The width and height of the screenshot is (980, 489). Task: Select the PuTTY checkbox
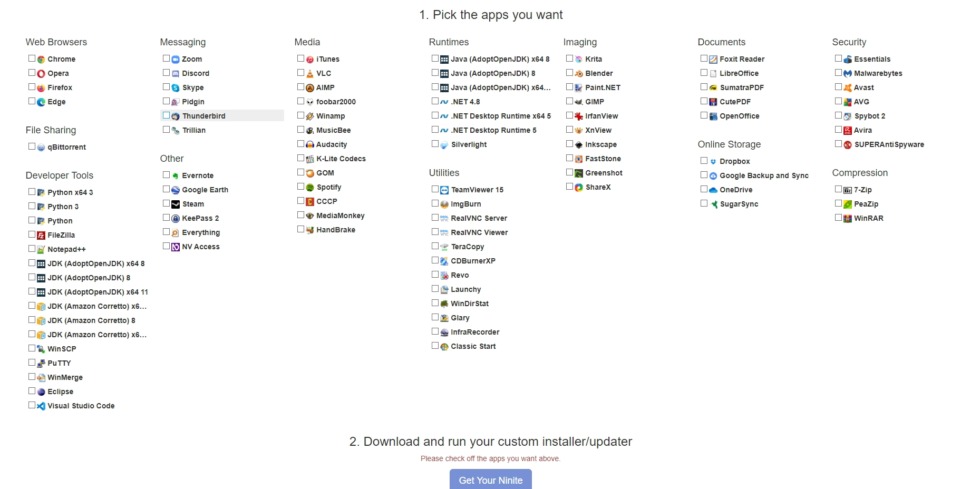coord(31,363)
